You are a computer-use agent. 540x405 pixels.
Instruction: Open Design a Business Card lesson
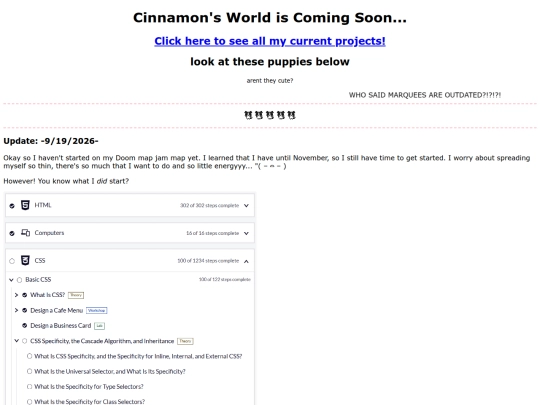click(x=61, y=325)
